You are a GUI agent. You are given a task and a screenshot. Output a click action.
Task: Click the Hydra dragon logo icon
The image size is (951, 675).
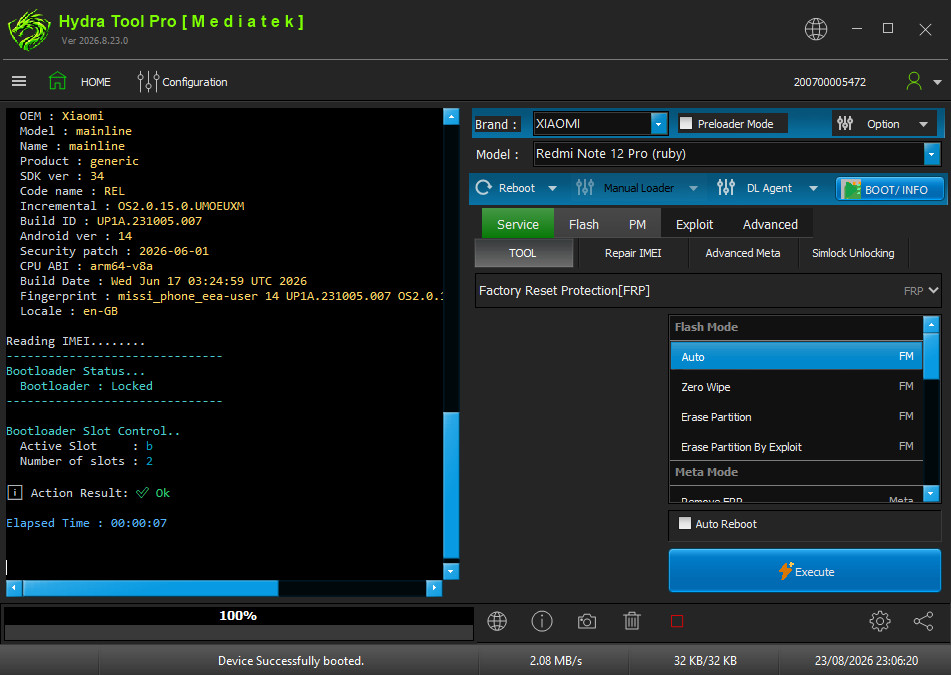(29, 30)
